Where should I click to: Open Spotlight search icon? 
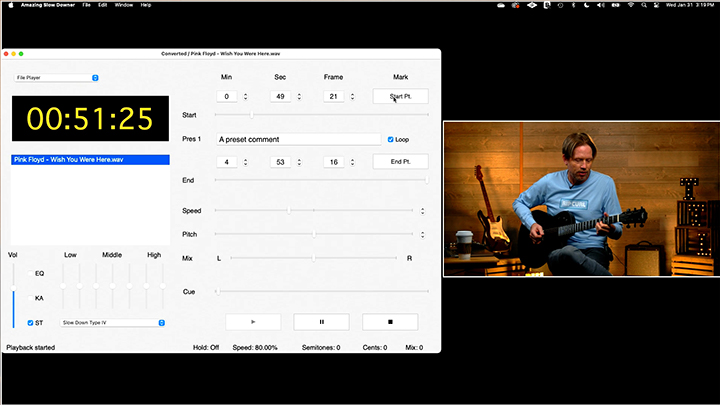644,5
